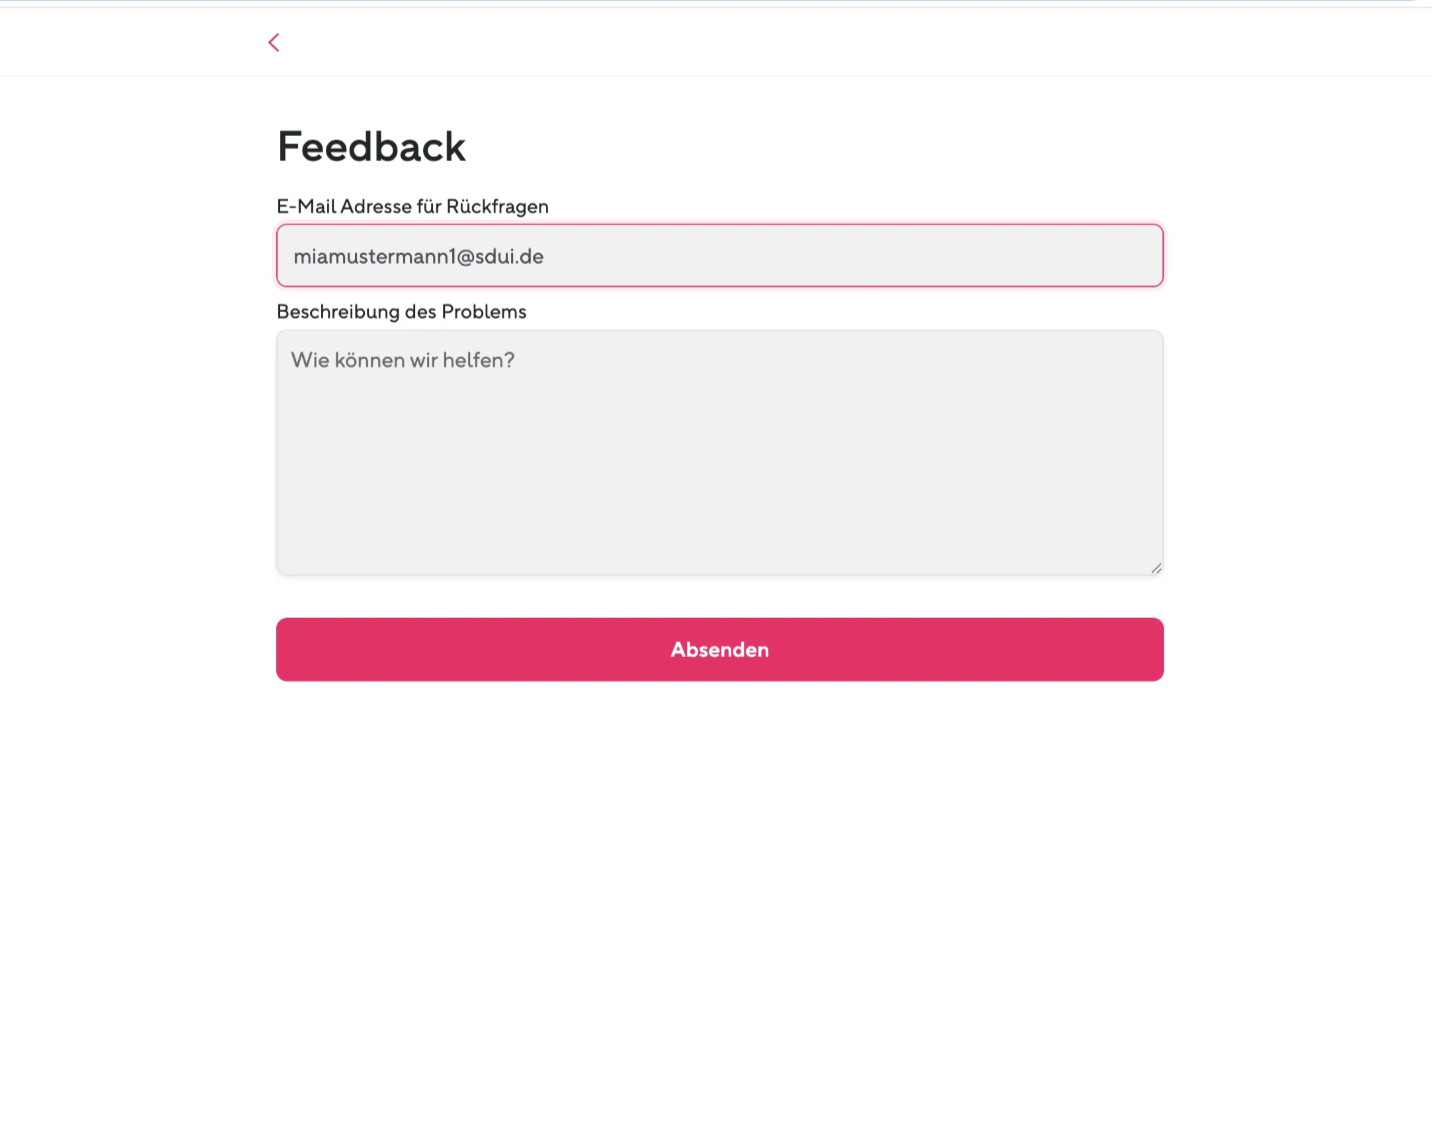Click the word "E-Mail" in the first label
1432x1125 pixels.
[307, 206]
